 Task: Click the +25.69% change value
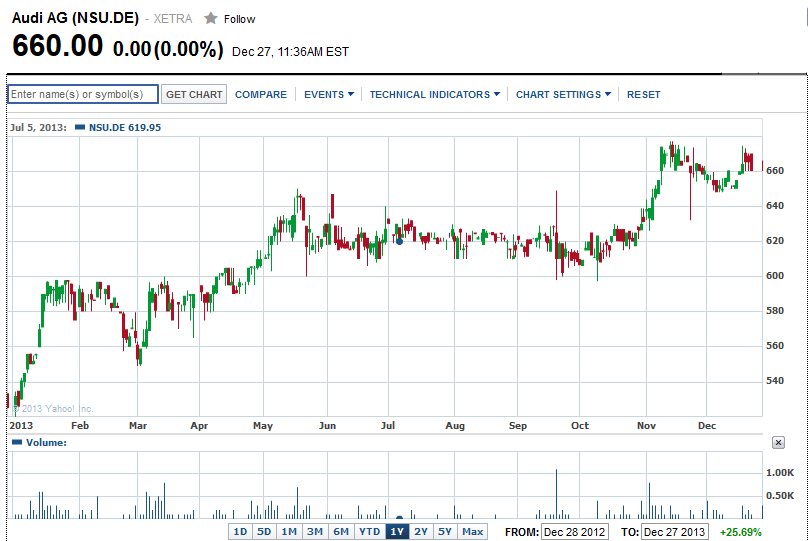point(740,532)
